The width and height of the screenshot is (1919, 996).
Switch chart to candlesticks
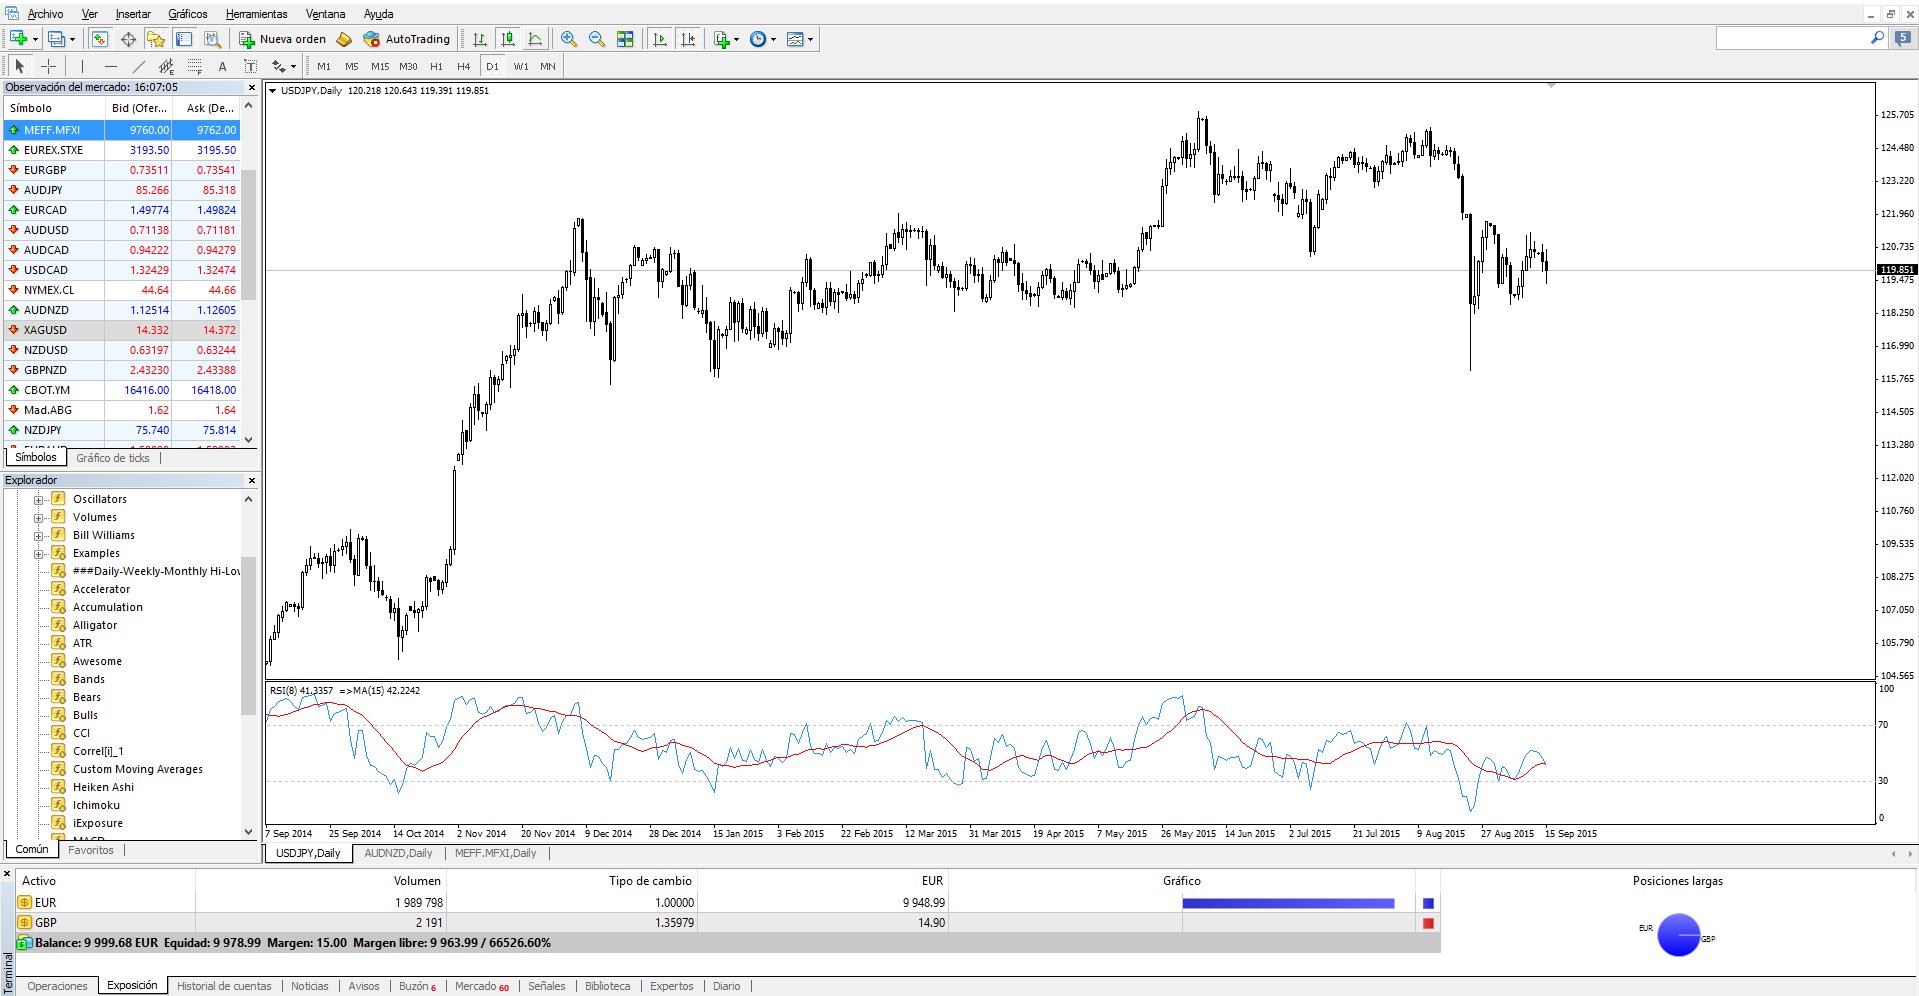[508, 39]
